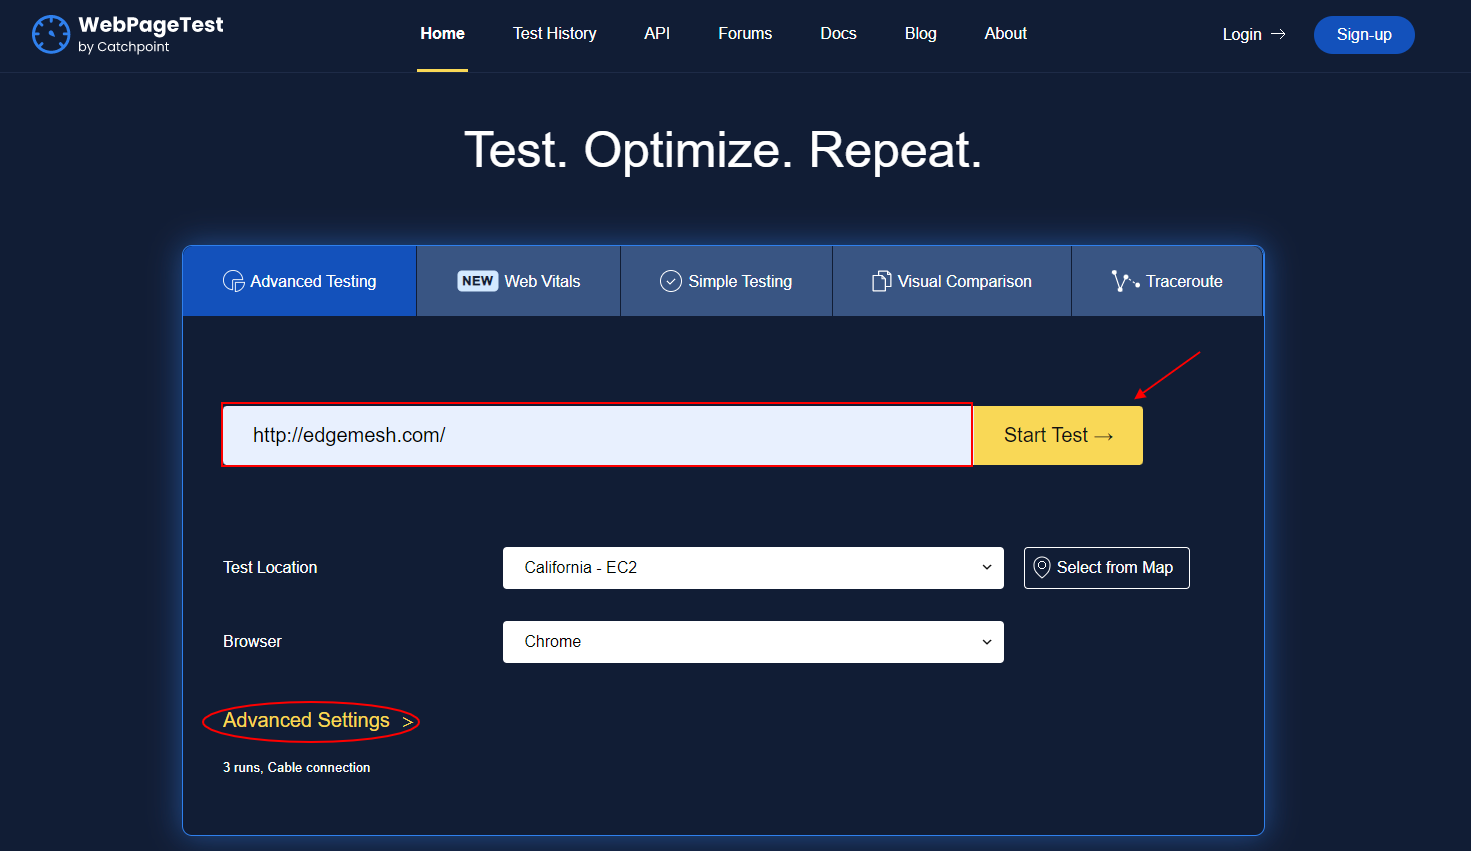
Task: Switch to the Advanced Testing tab
Action: (300, 281)
